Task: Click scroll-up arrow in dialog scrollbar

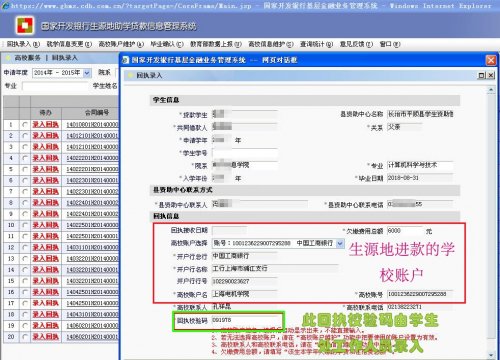Action: pos(491,90)
